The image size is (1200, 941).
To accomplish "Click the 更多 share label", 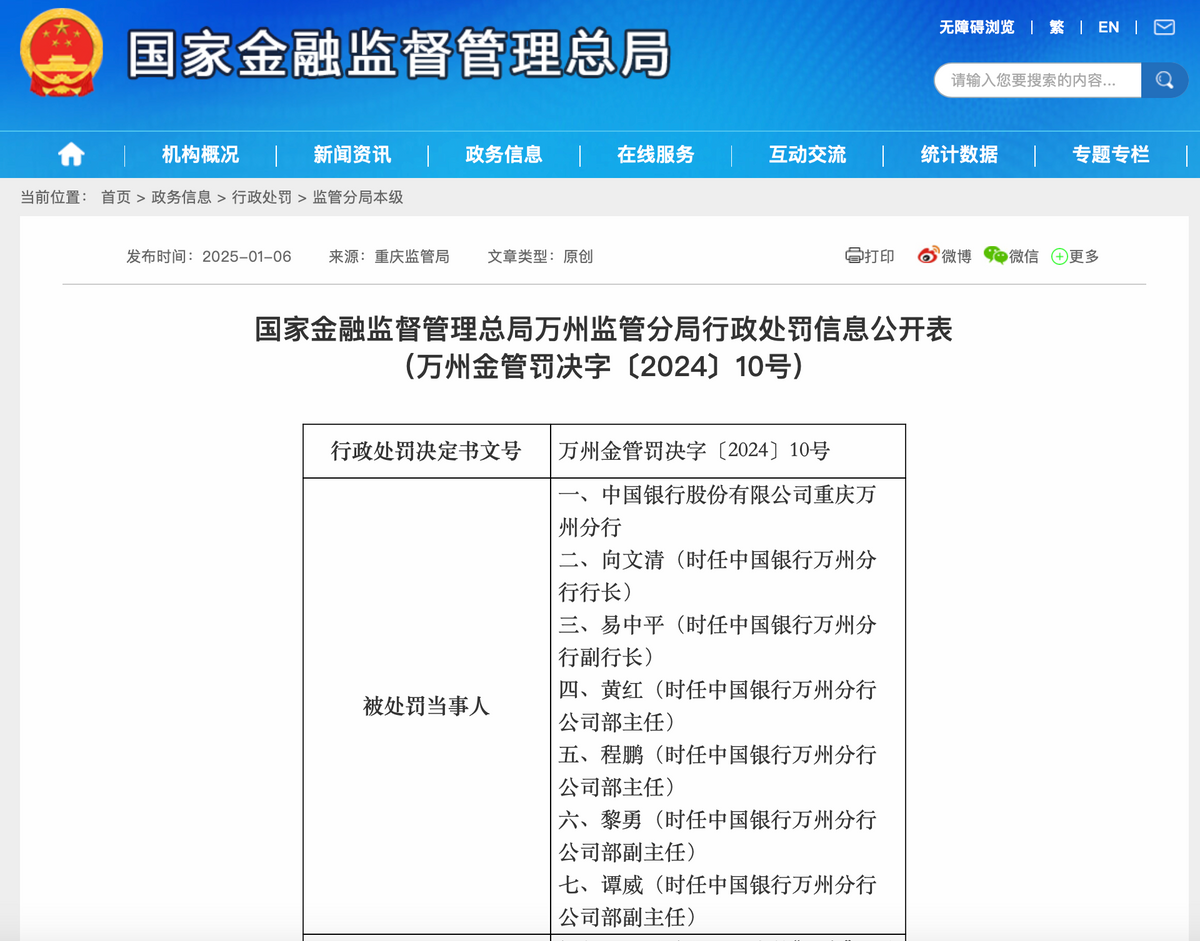I will point(1084,257).
